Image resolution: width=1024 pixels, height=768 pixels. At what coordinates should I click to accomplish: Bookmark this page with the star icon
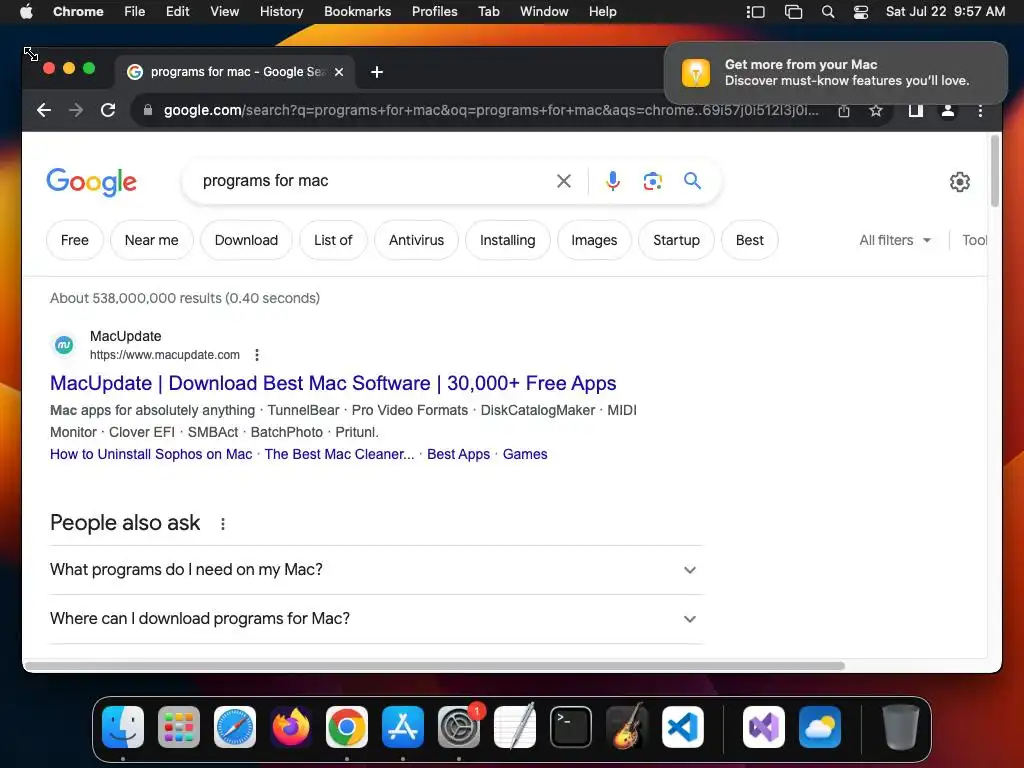[876, 111]
